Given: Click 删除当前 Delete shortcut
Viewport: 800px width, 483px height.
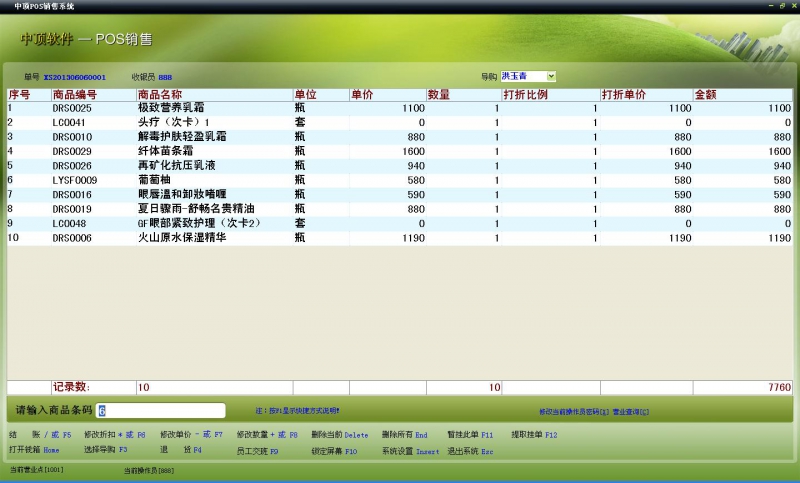Looking at the screenshot, I should pos(340,435).
